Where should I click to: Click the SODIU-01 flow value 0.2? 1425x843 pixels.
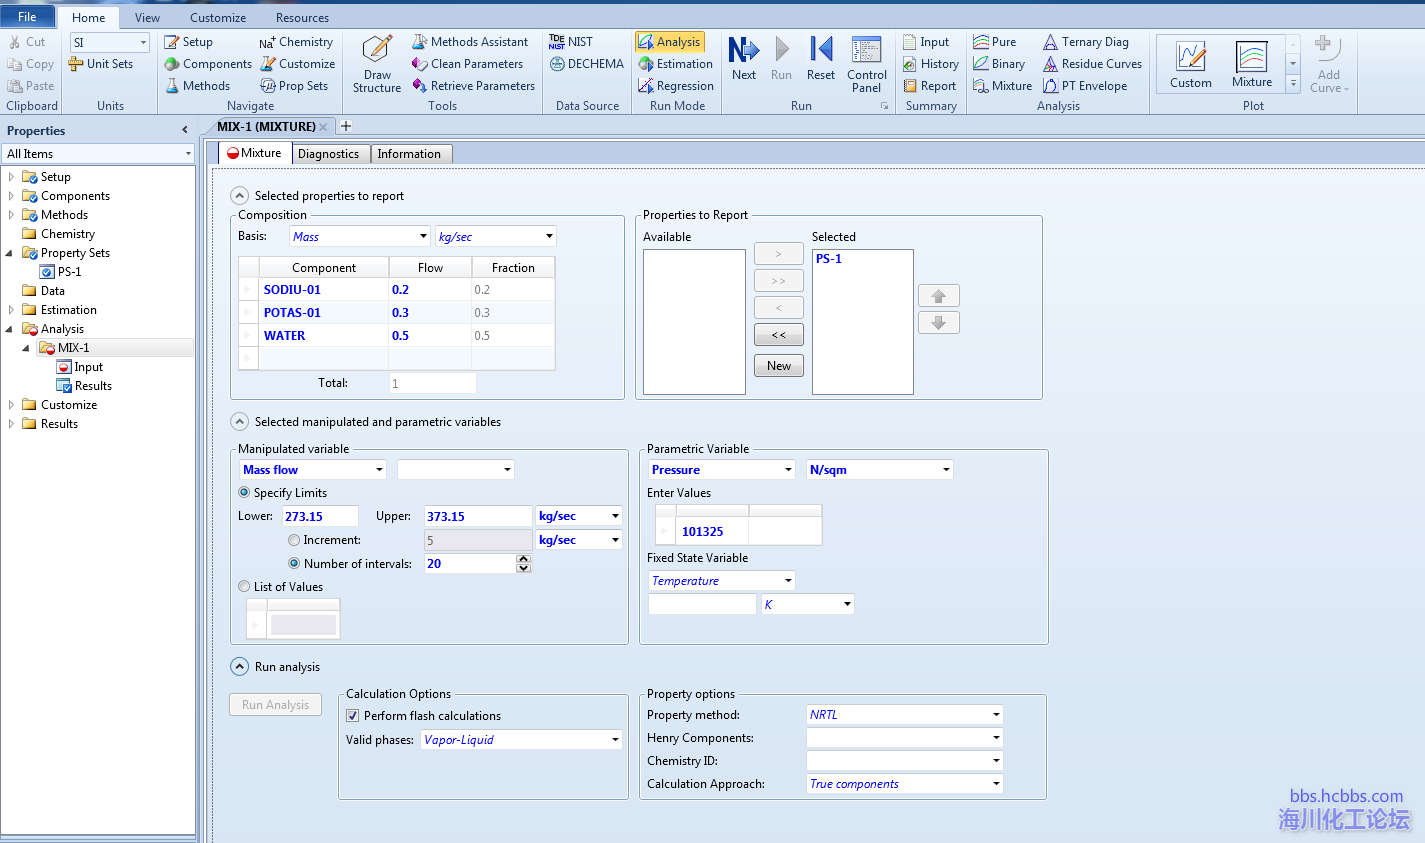click(x=430, y=290)
